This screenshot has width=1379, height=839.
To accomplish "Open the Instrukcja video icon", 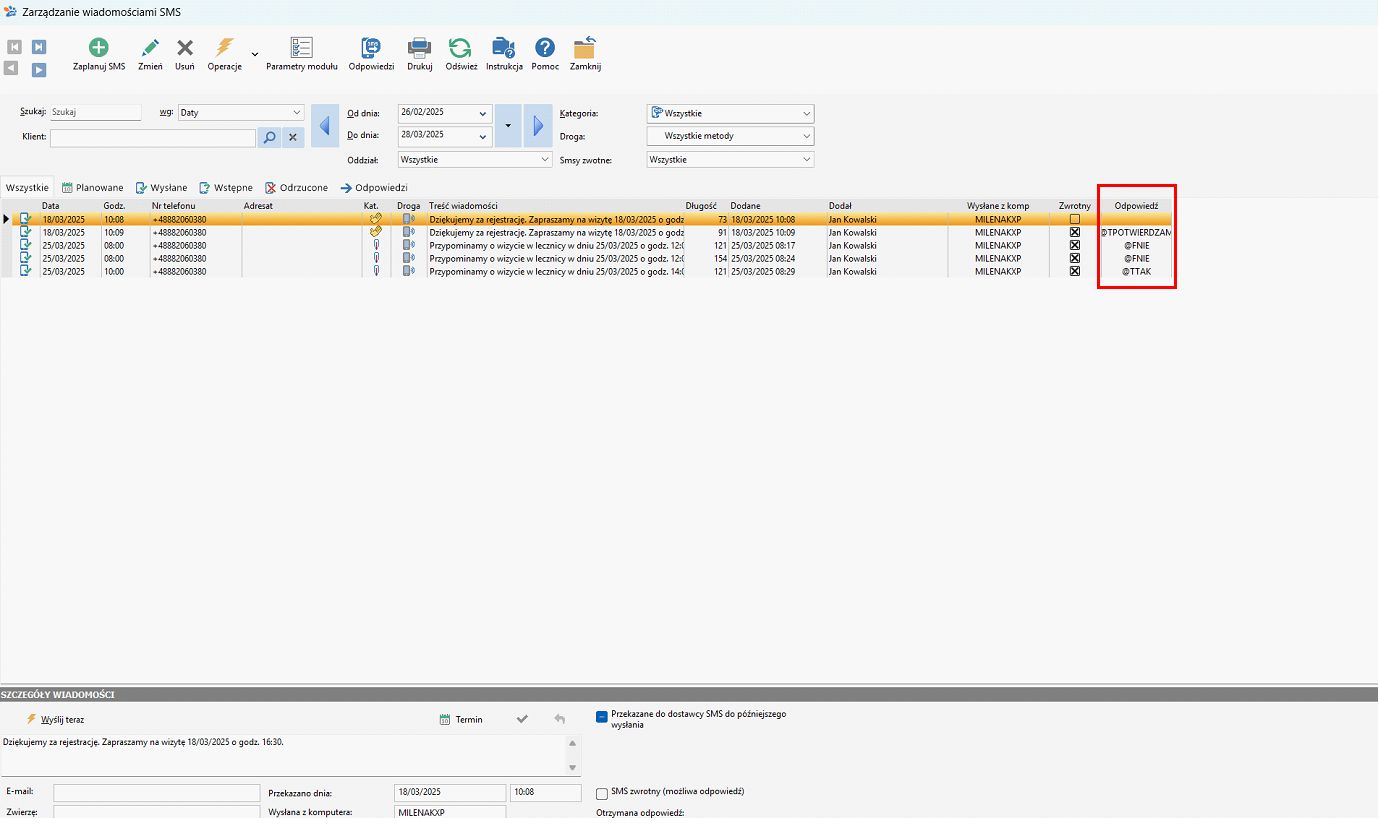I will 504,48.
